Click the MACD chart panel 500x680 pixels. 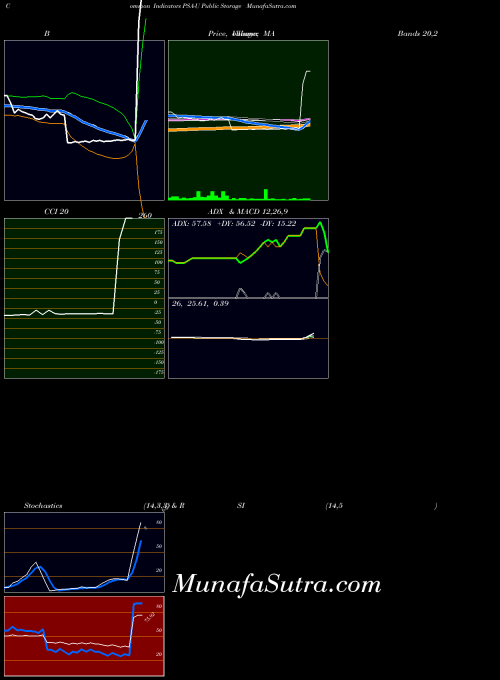click(248, 338)
